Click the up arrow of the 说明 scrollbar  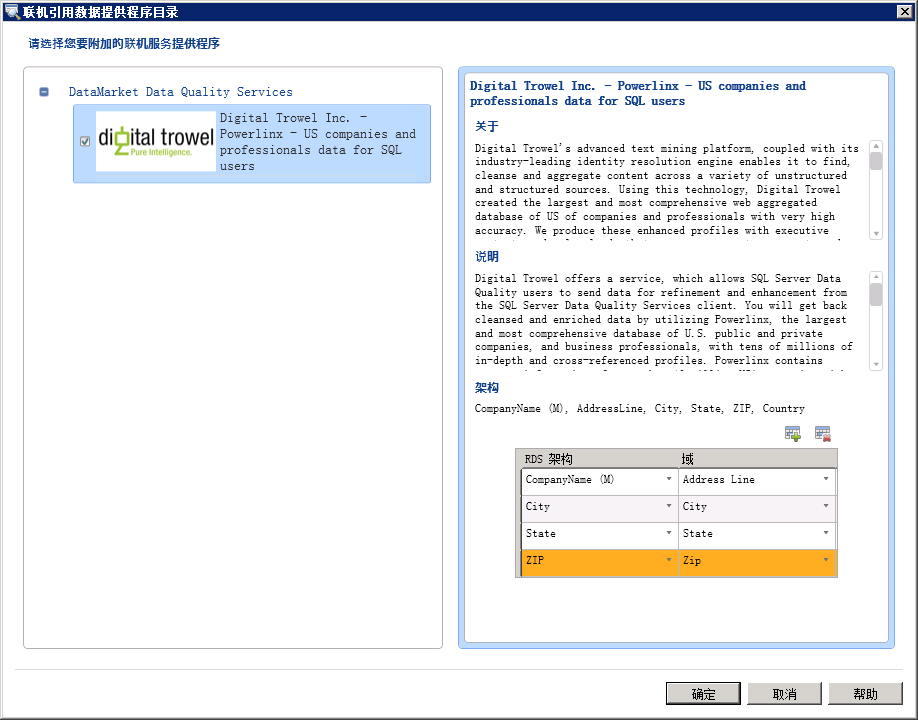[x=876, y=277]
